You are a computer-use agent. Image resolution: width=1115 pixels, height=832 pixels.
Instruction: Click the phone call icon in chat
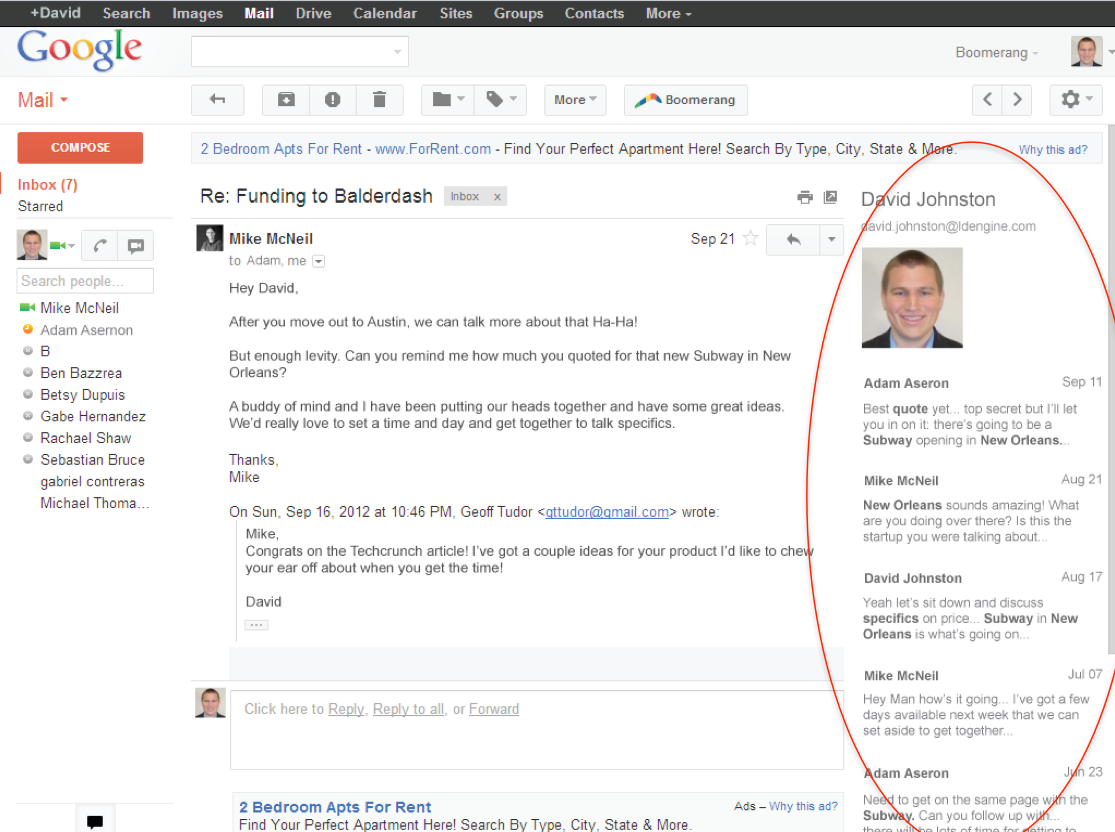click(100, 246)
